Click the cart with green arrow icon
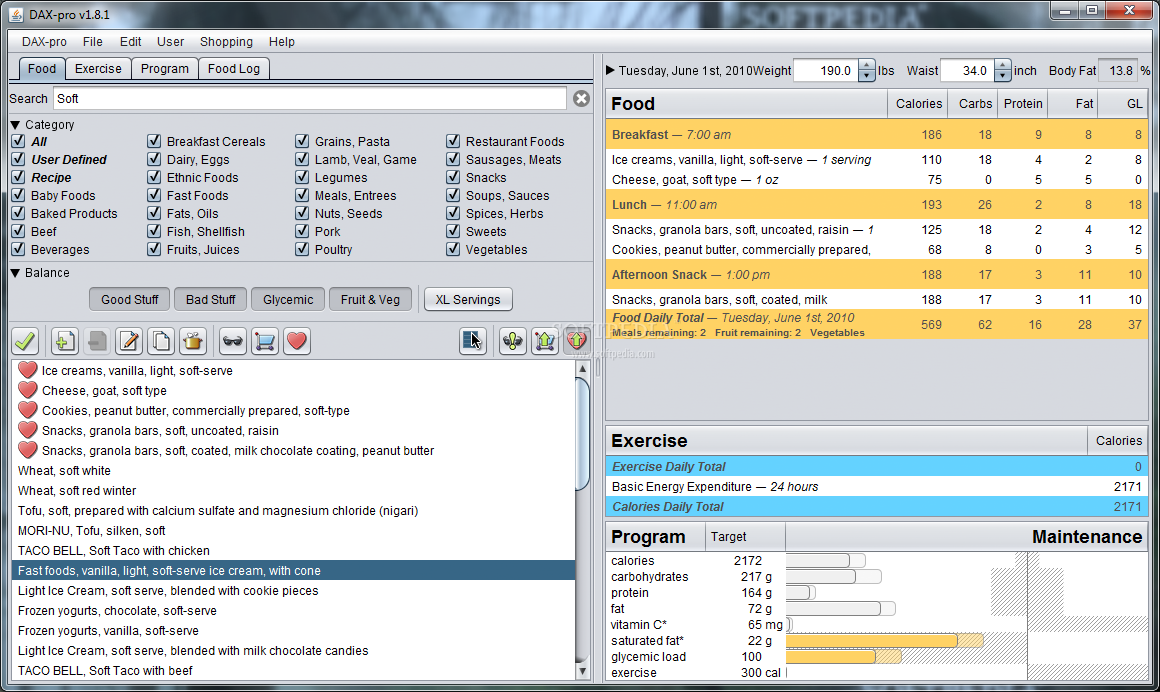 (544, 341)
